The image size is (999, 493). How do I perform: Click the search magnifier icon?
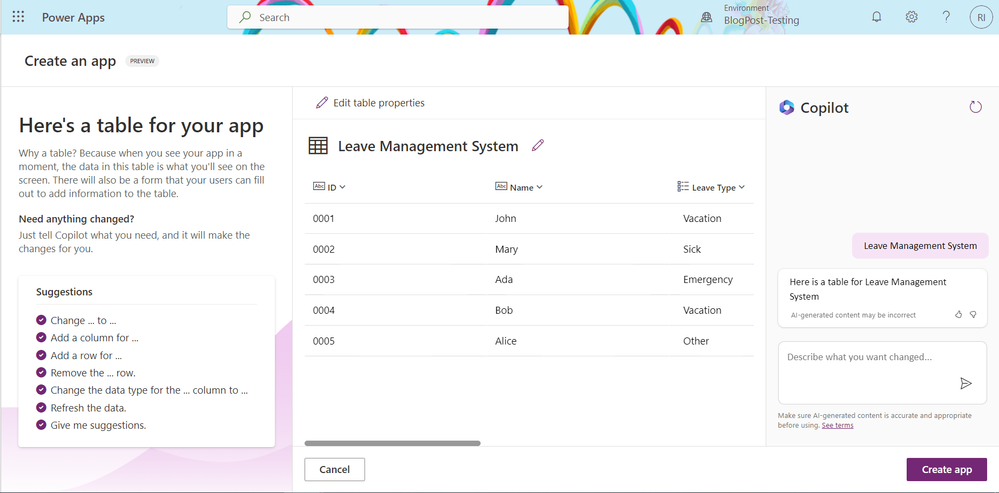click(245, 17)
